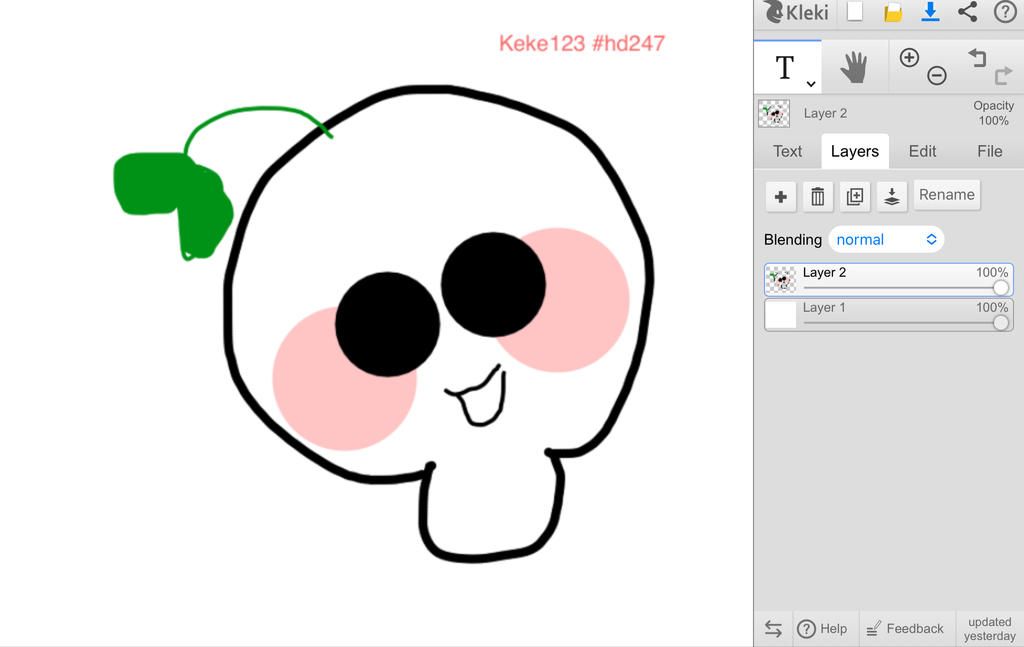This screenshot has height=647, width=1024.
Task: Select the Hand pan tool
Action: (854, 67)
